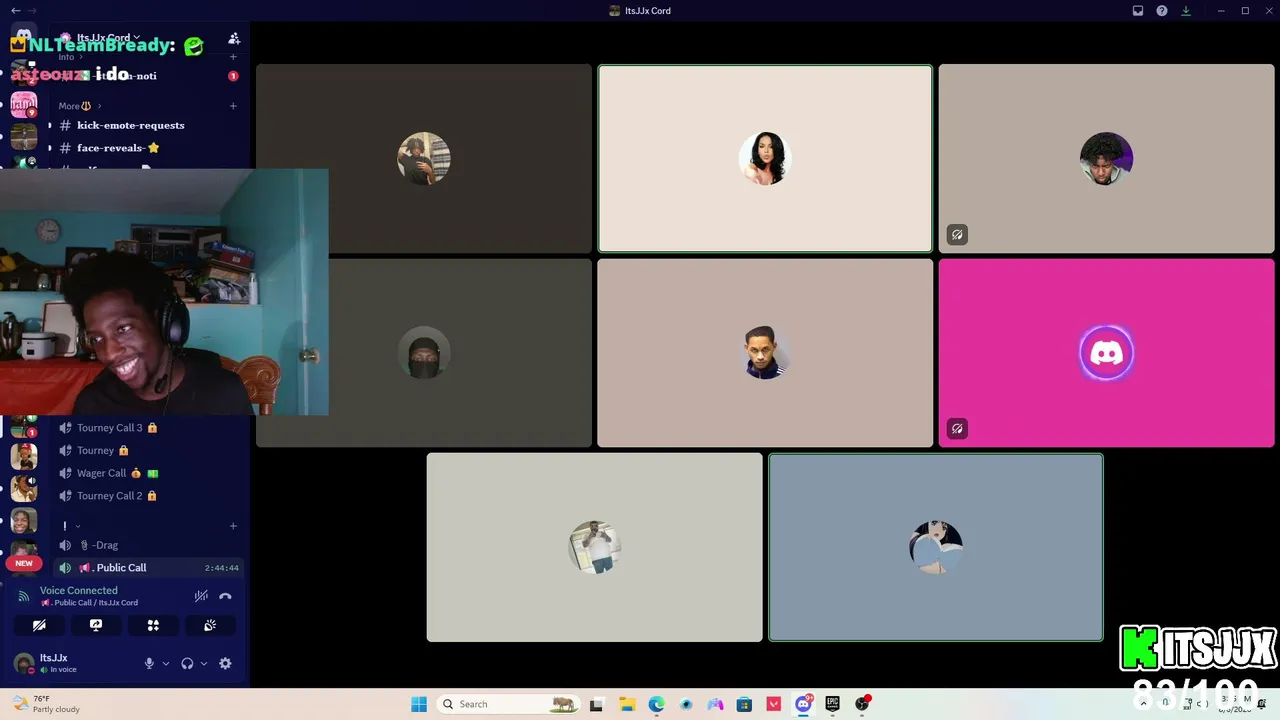Screen dimensions: 1280x720
Task: Switch to Discord taskbar icon
Action: tap(803, 704)
